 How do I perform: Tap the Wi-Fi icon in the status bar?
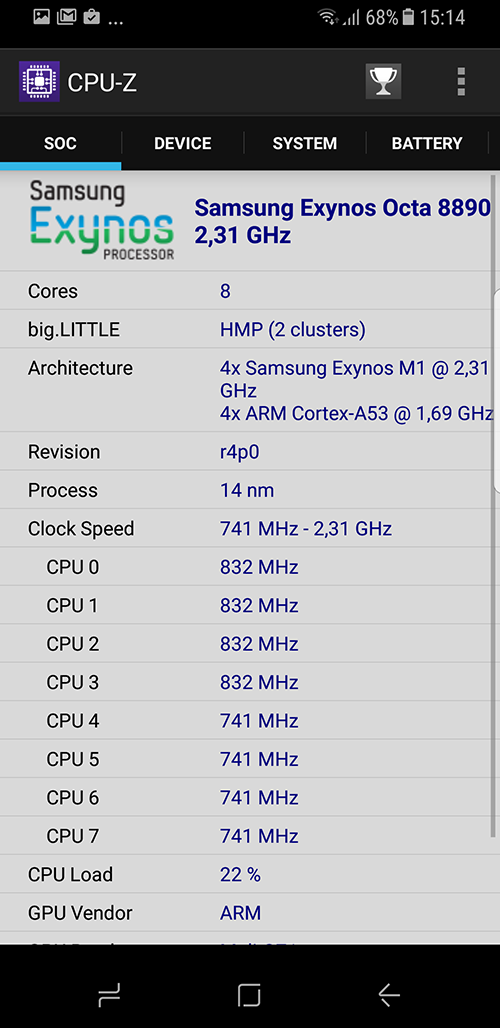coord(328,17)
